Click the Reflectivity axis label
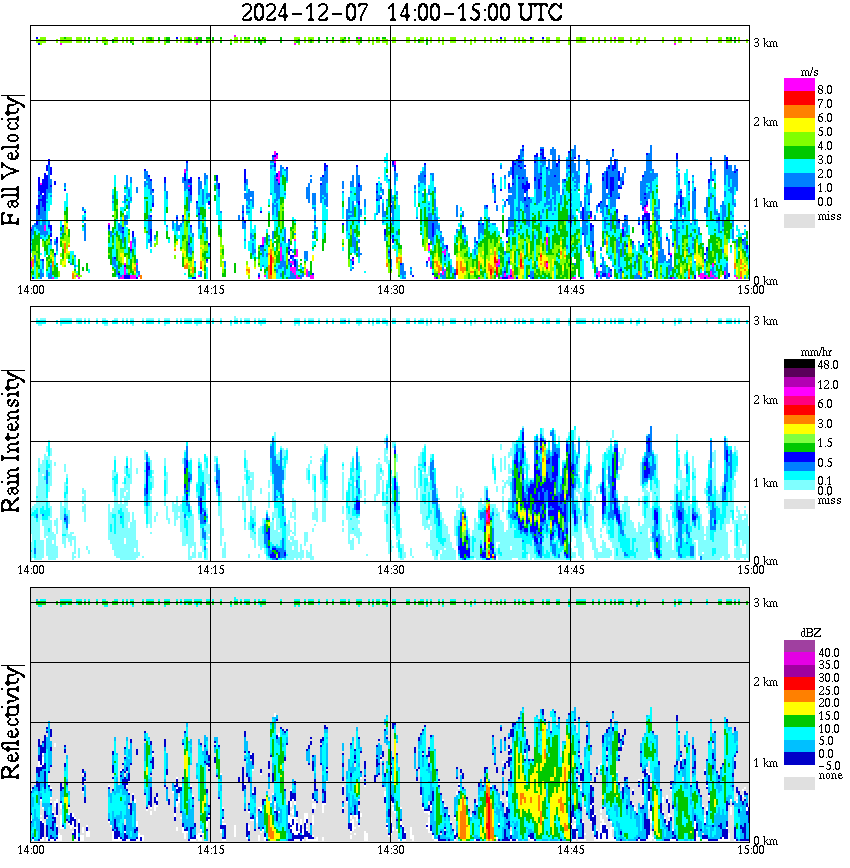 coord(12,722)
